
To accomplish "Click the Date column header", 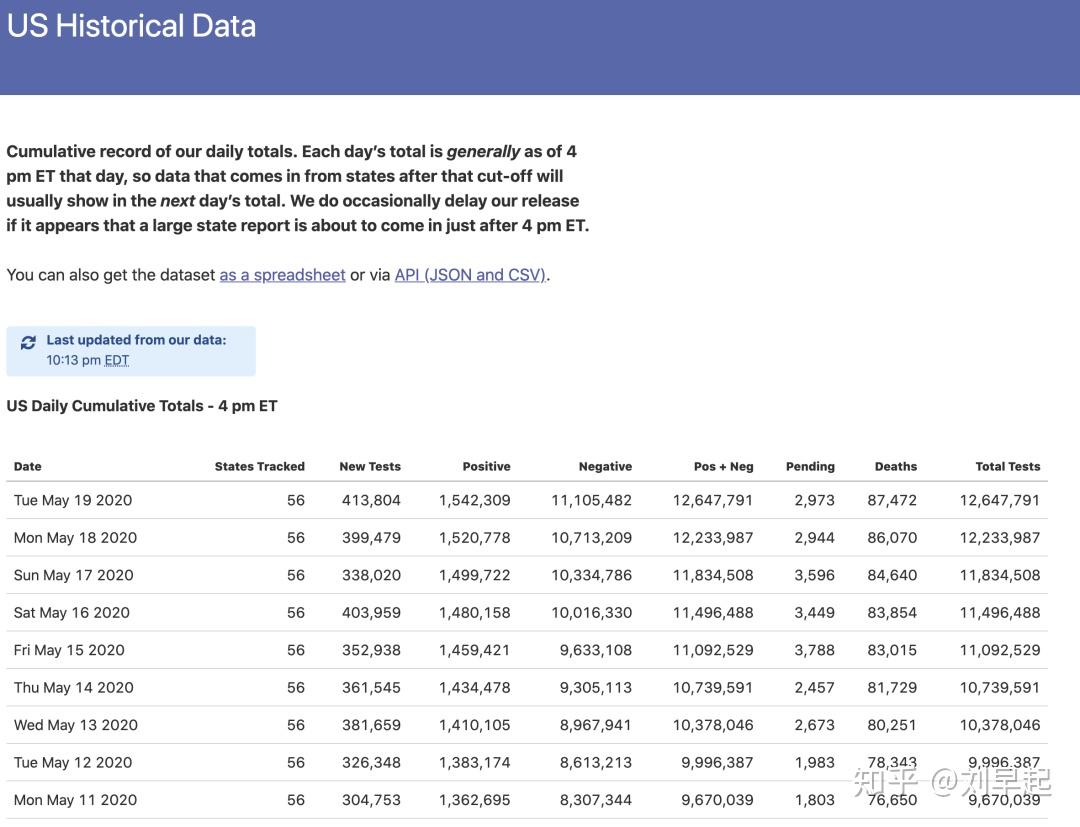I will click(x=28, y=466).
